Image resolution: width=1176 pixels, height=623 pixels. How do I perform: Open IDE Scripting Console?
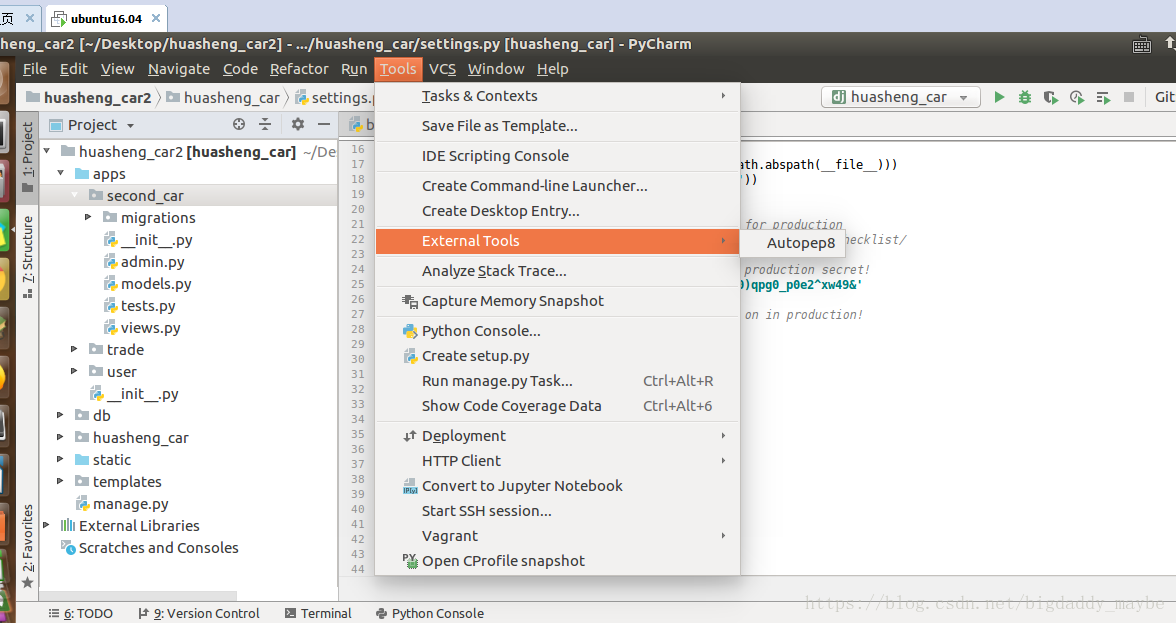pos(557,156)
